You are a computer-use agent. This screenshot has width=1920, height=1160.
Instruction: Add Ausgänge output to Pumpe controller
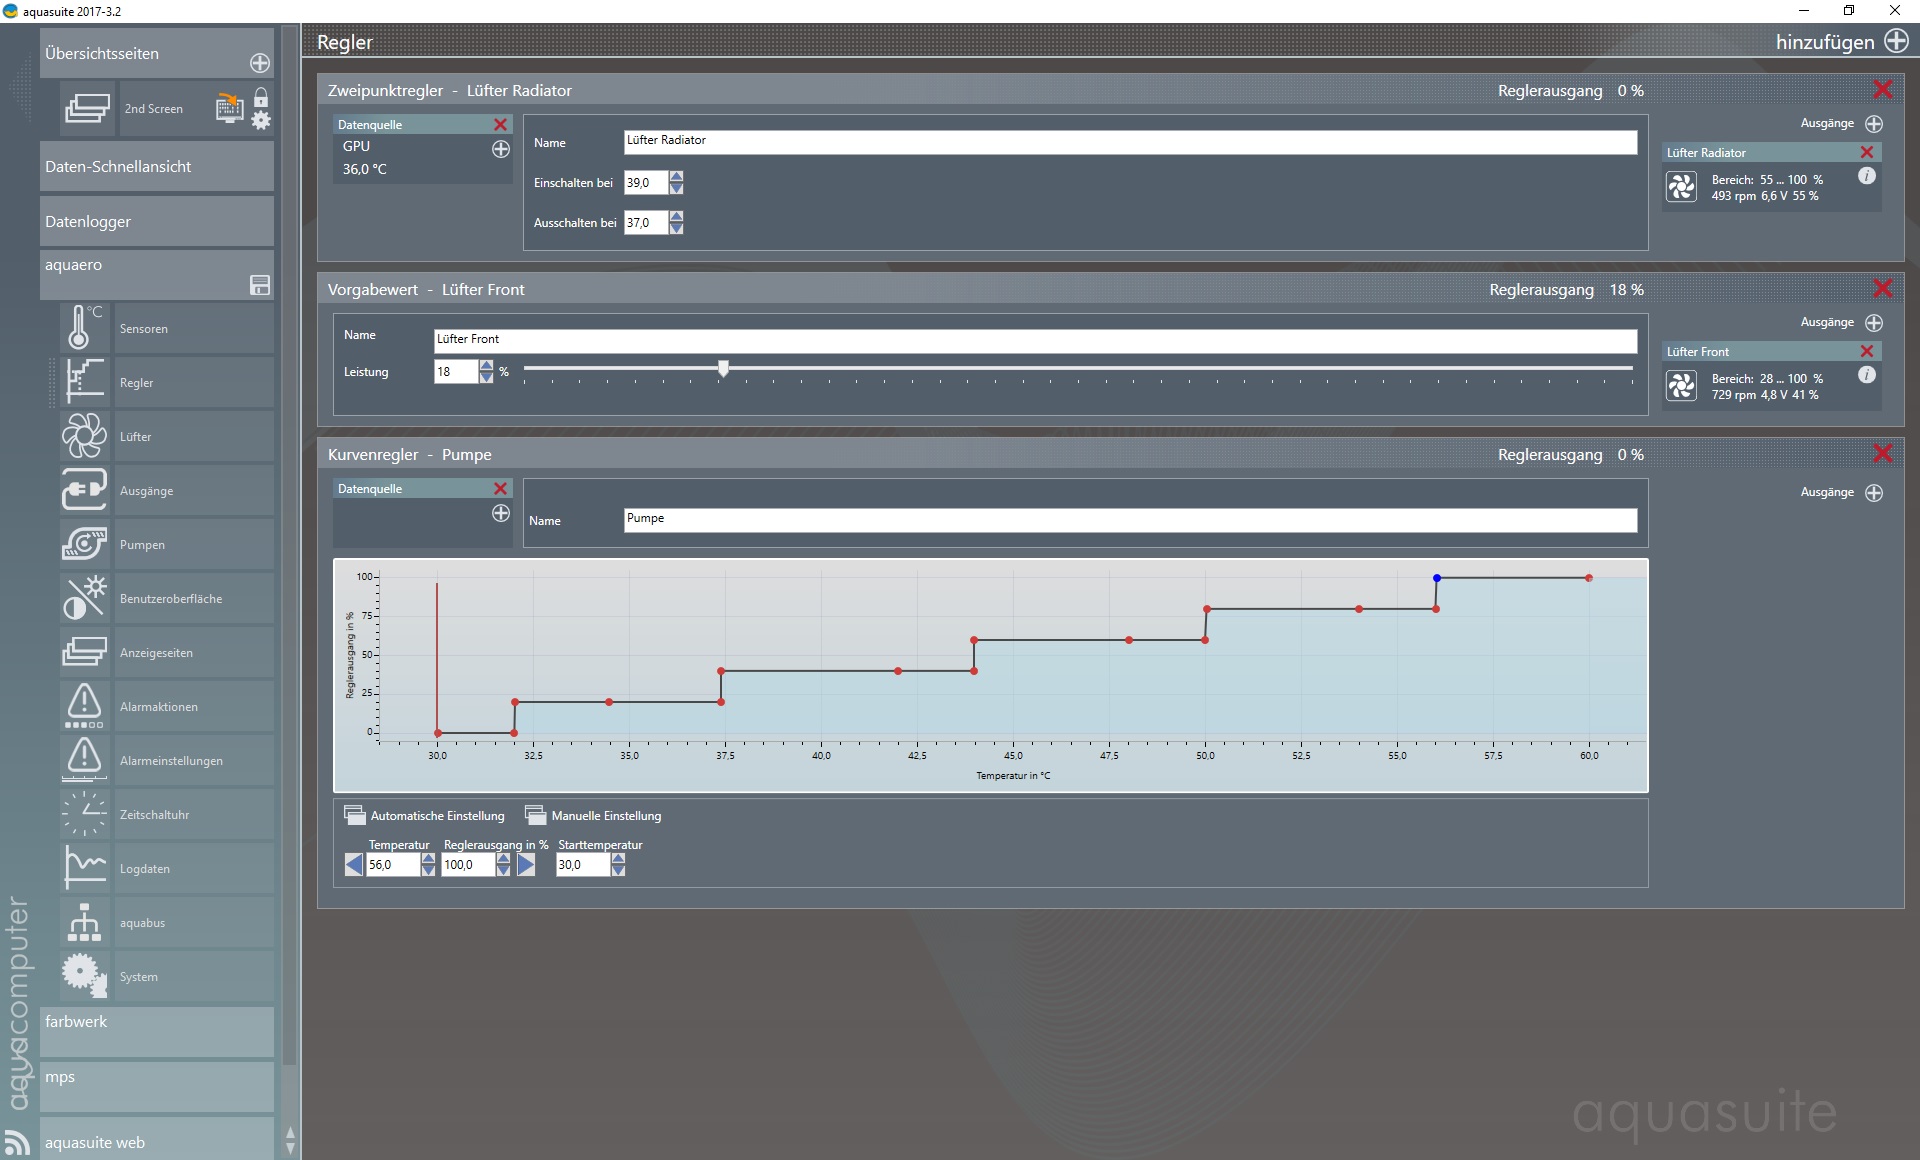pyautogui.click(x=1873, y=493)
